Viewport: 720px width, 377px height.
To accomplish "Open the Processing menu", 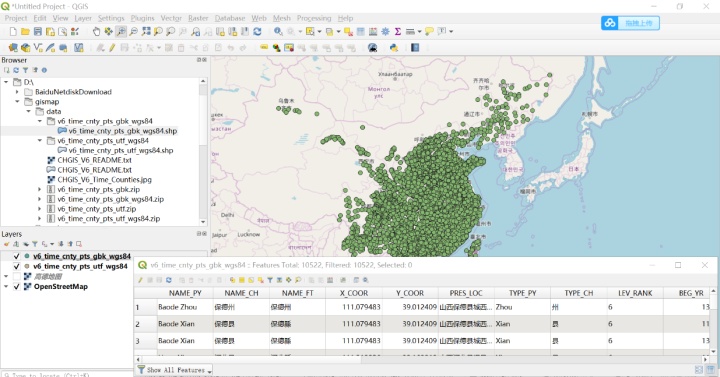I will [314, 18].
